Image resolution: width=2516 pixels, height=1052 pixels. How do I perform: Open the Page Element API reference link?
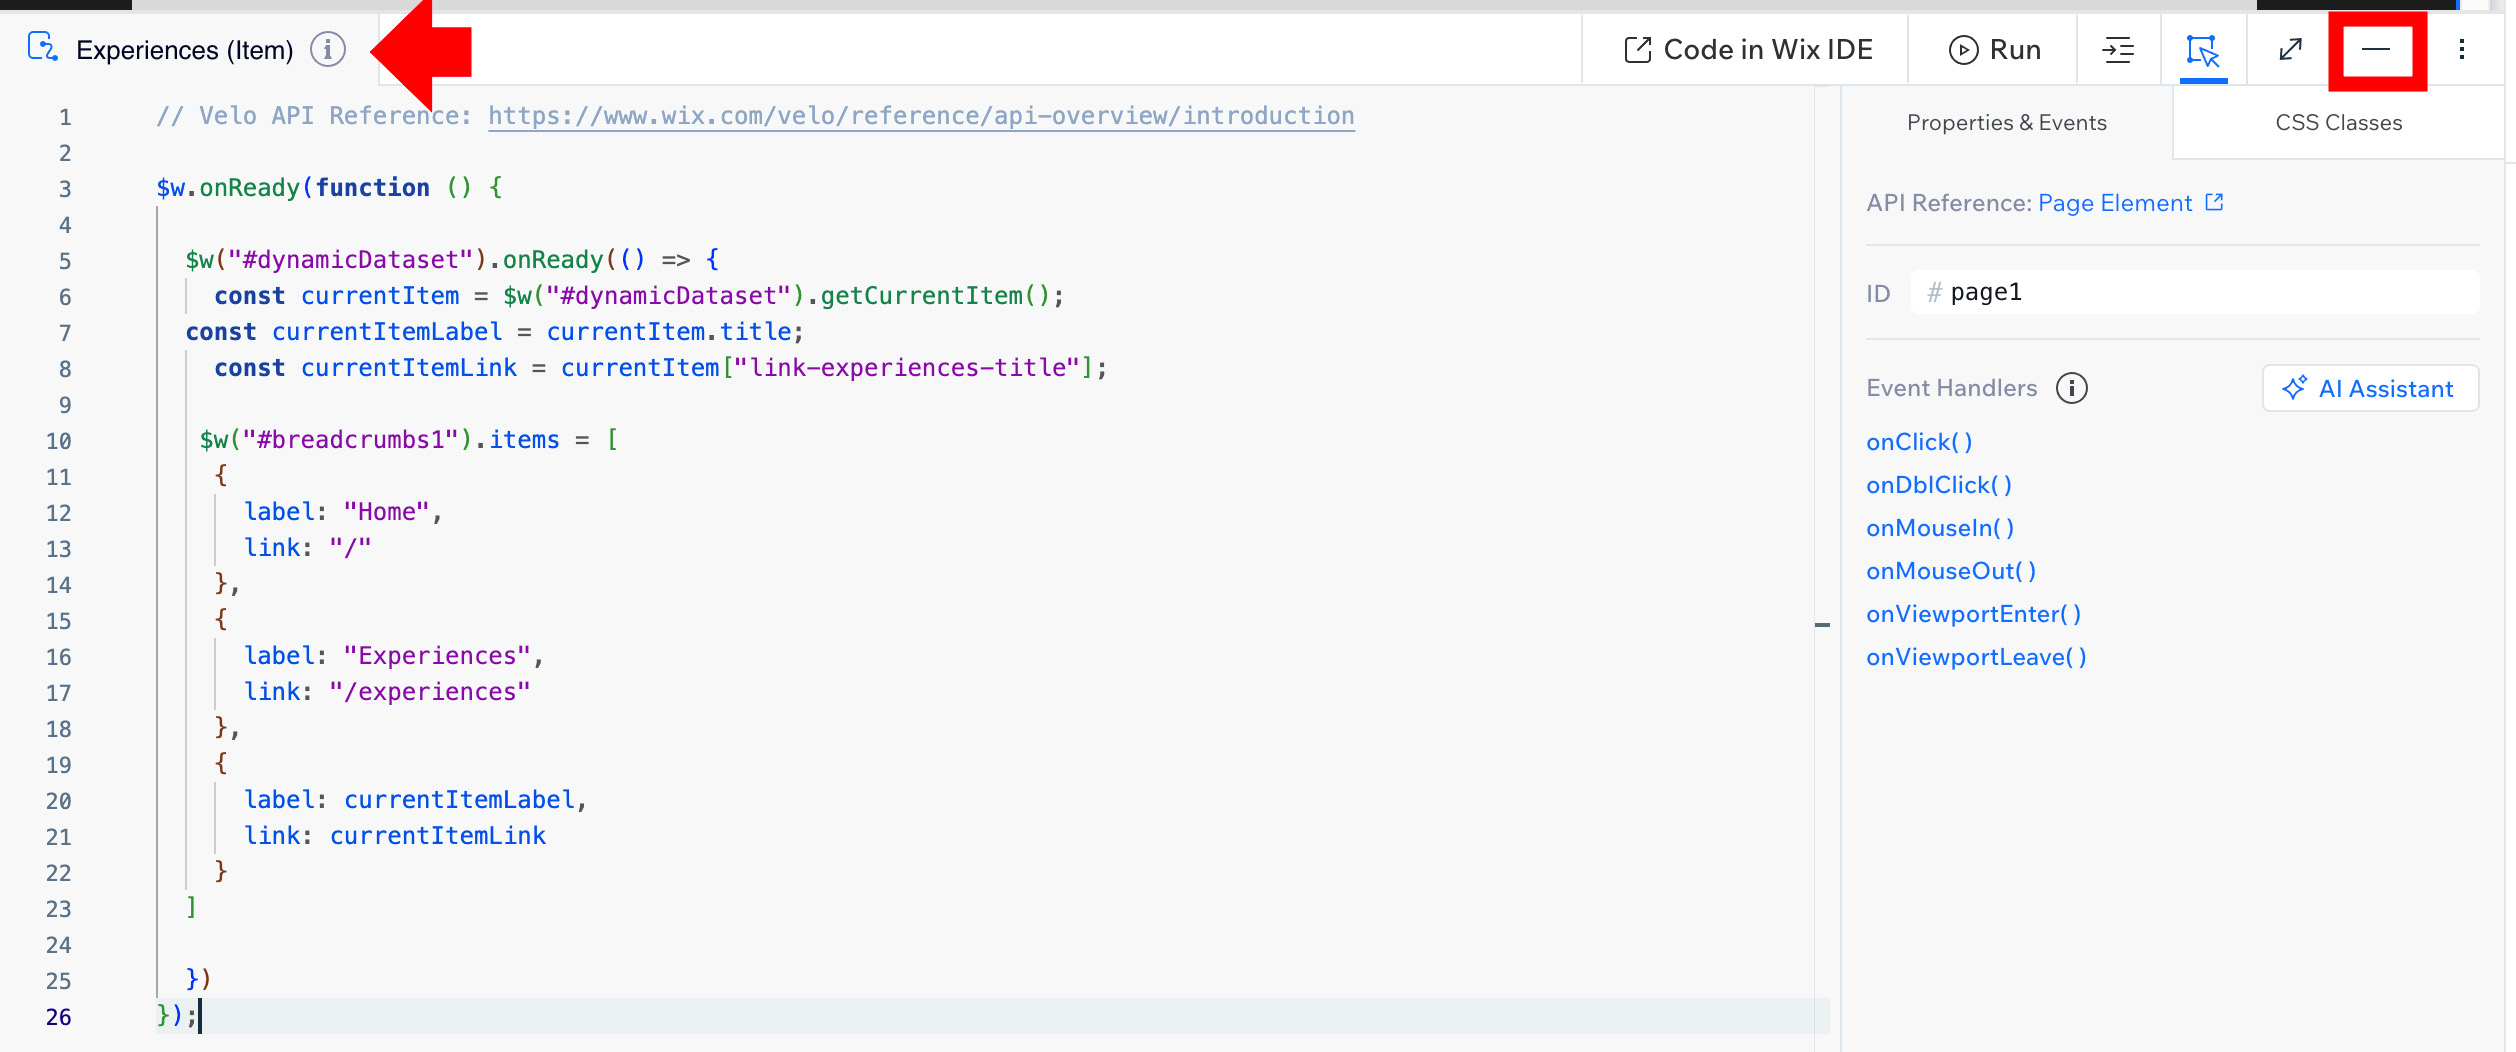tap(2114, 203)
